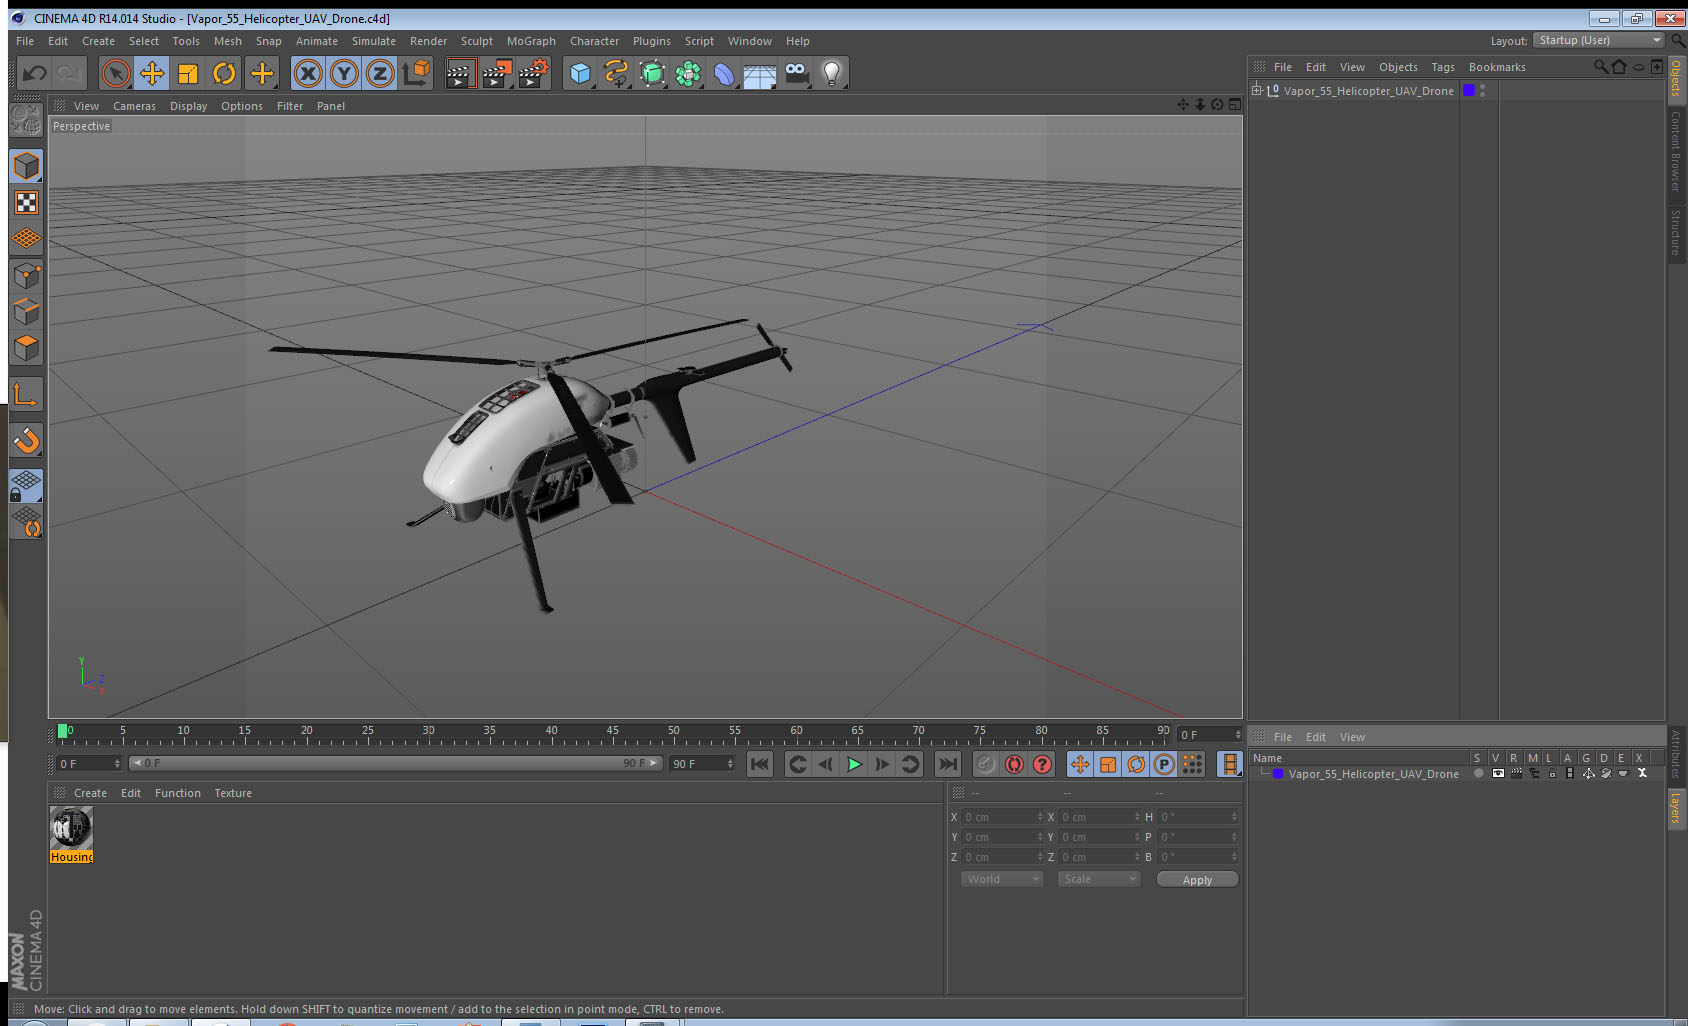
Task: Go to the start of animation
Action: click(x=760, y=764)
